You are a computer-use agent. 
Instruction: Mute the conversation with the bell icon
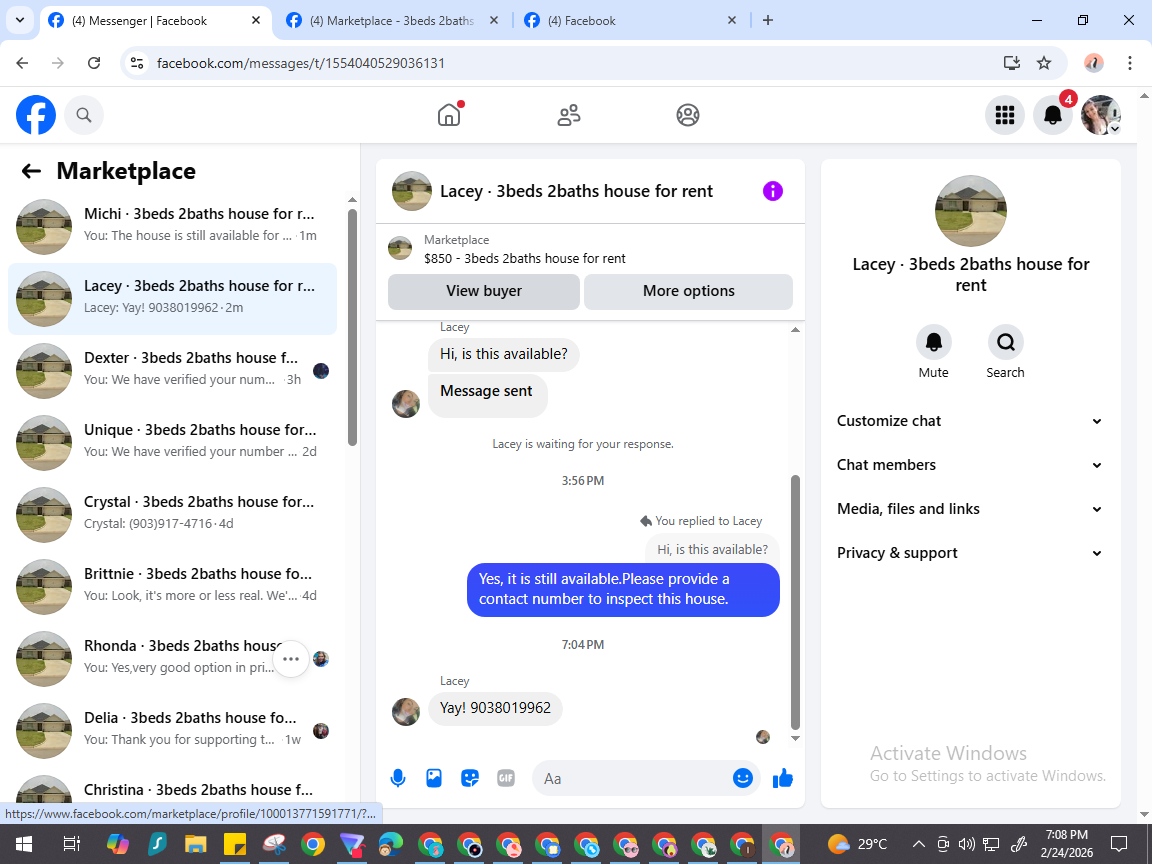coord(933,342)
